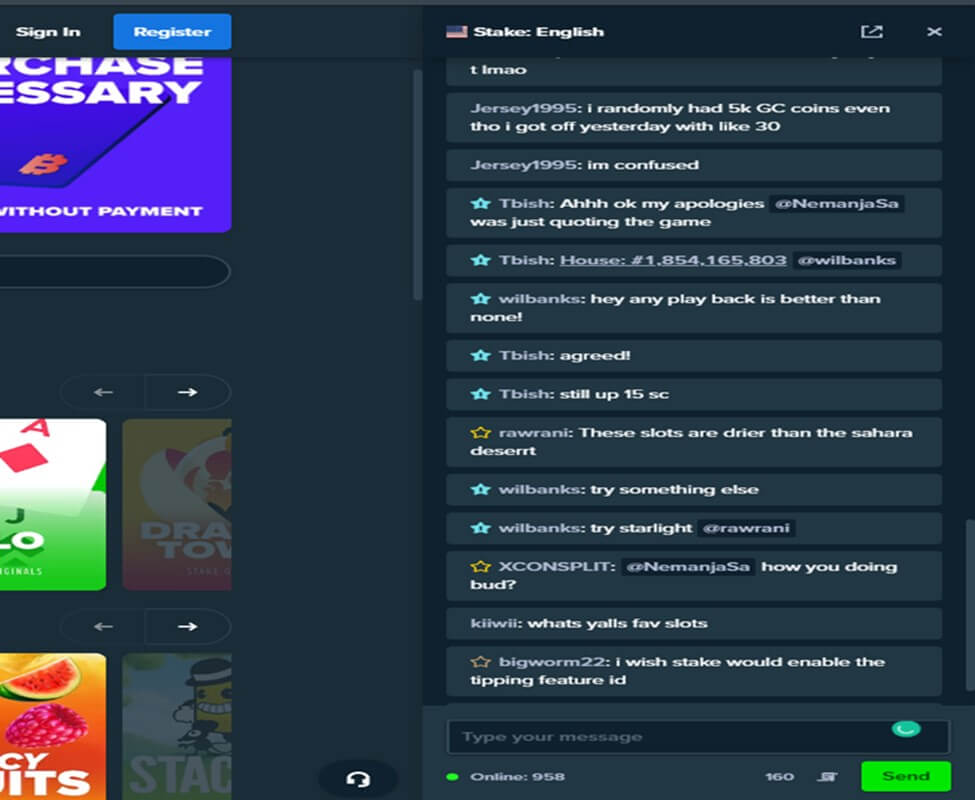Viewport: 975px width, 800px height.
Task: Open the Dragon Tower game thumbnail
Action: tap(177, 504)
